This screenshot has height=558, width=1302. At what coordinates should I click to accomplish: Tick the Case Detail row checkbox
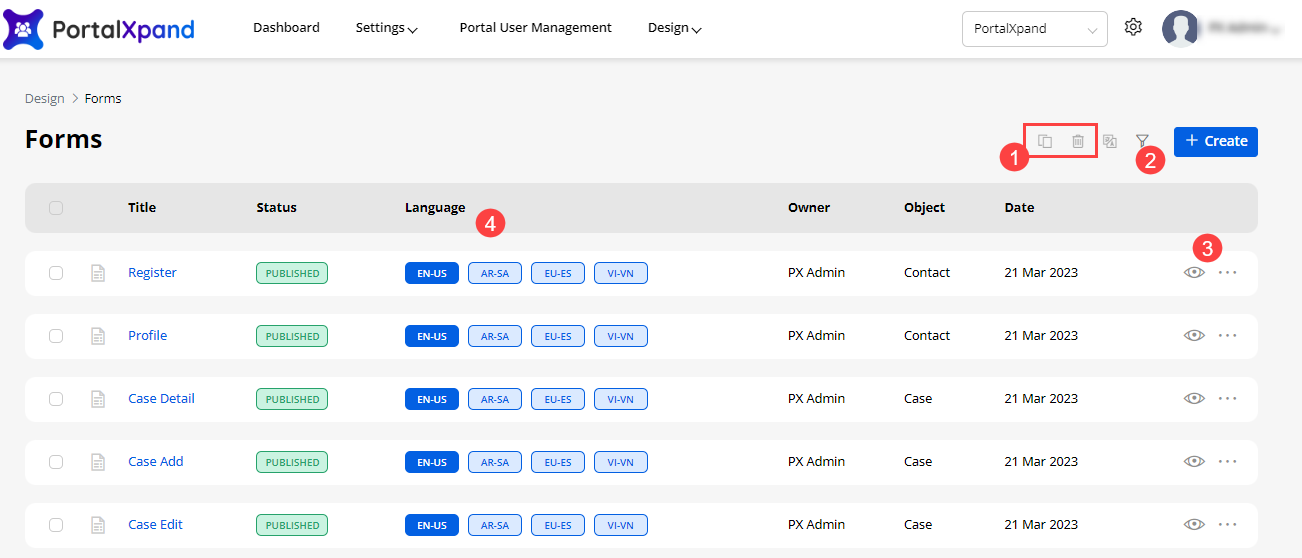pyautogui.click(x=56, y=399)
